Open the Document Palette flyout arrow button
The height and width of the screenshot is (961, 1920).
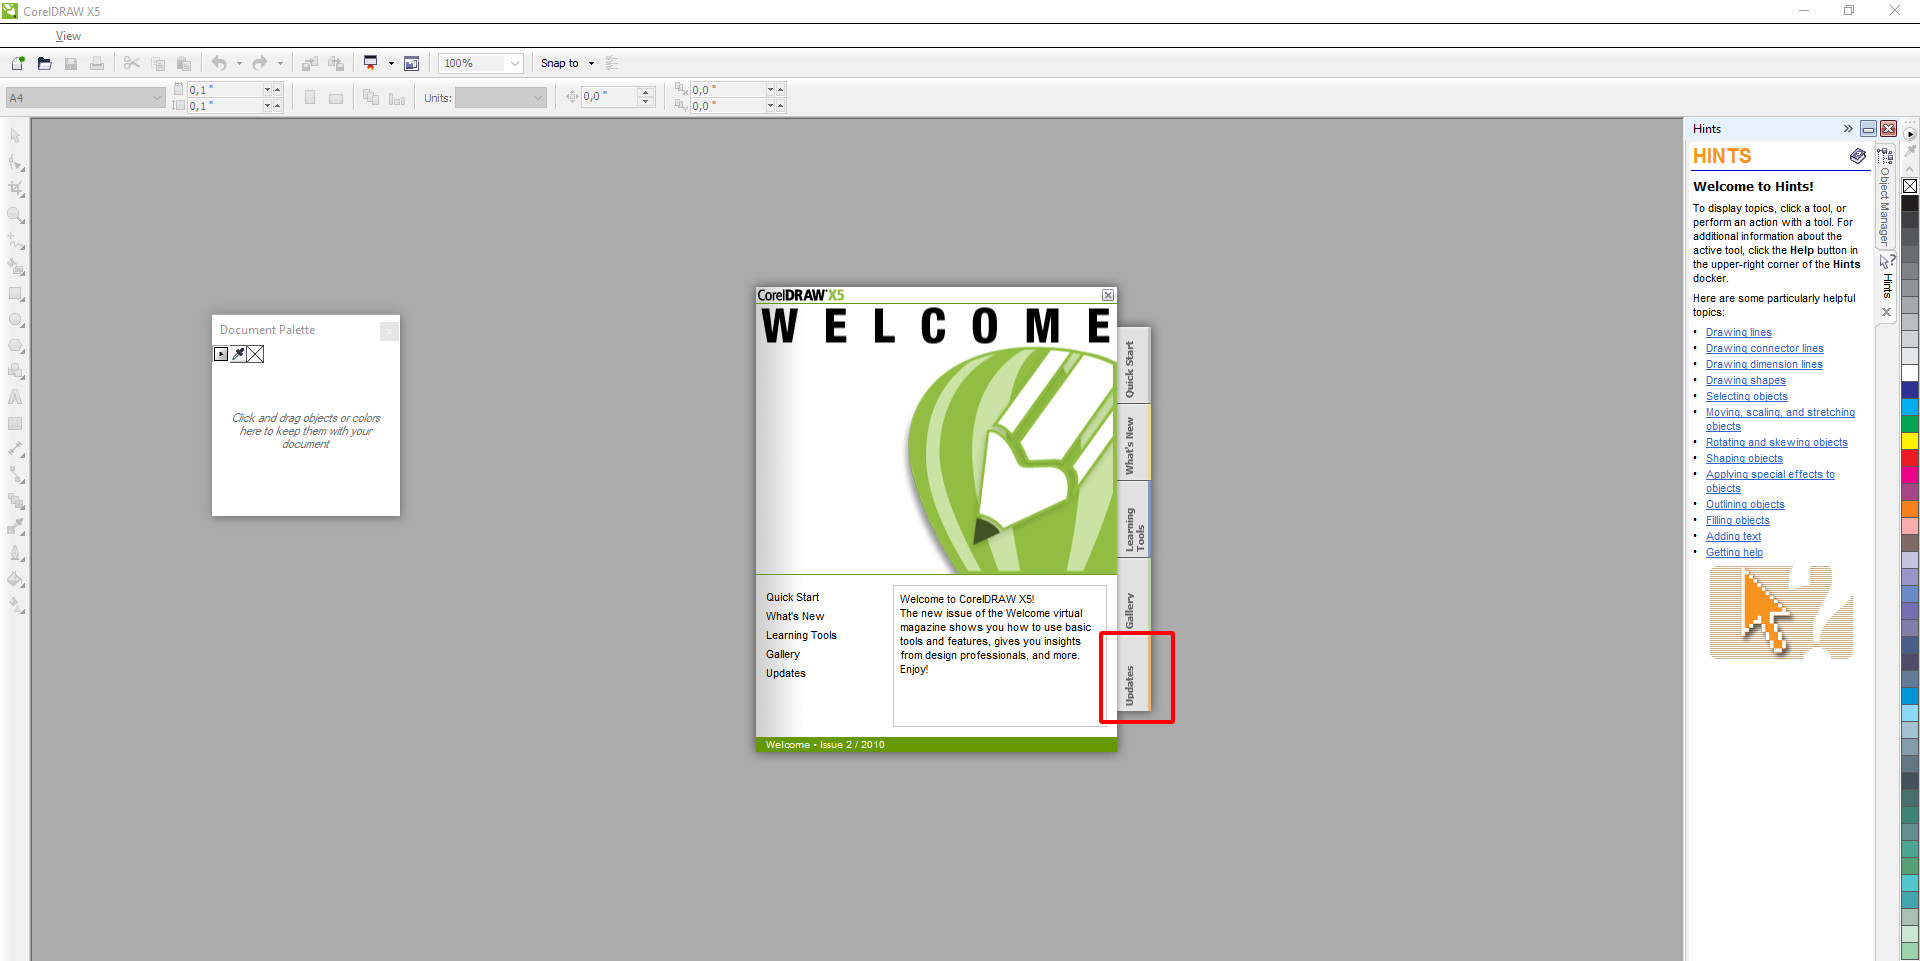[x=221, y=354]
